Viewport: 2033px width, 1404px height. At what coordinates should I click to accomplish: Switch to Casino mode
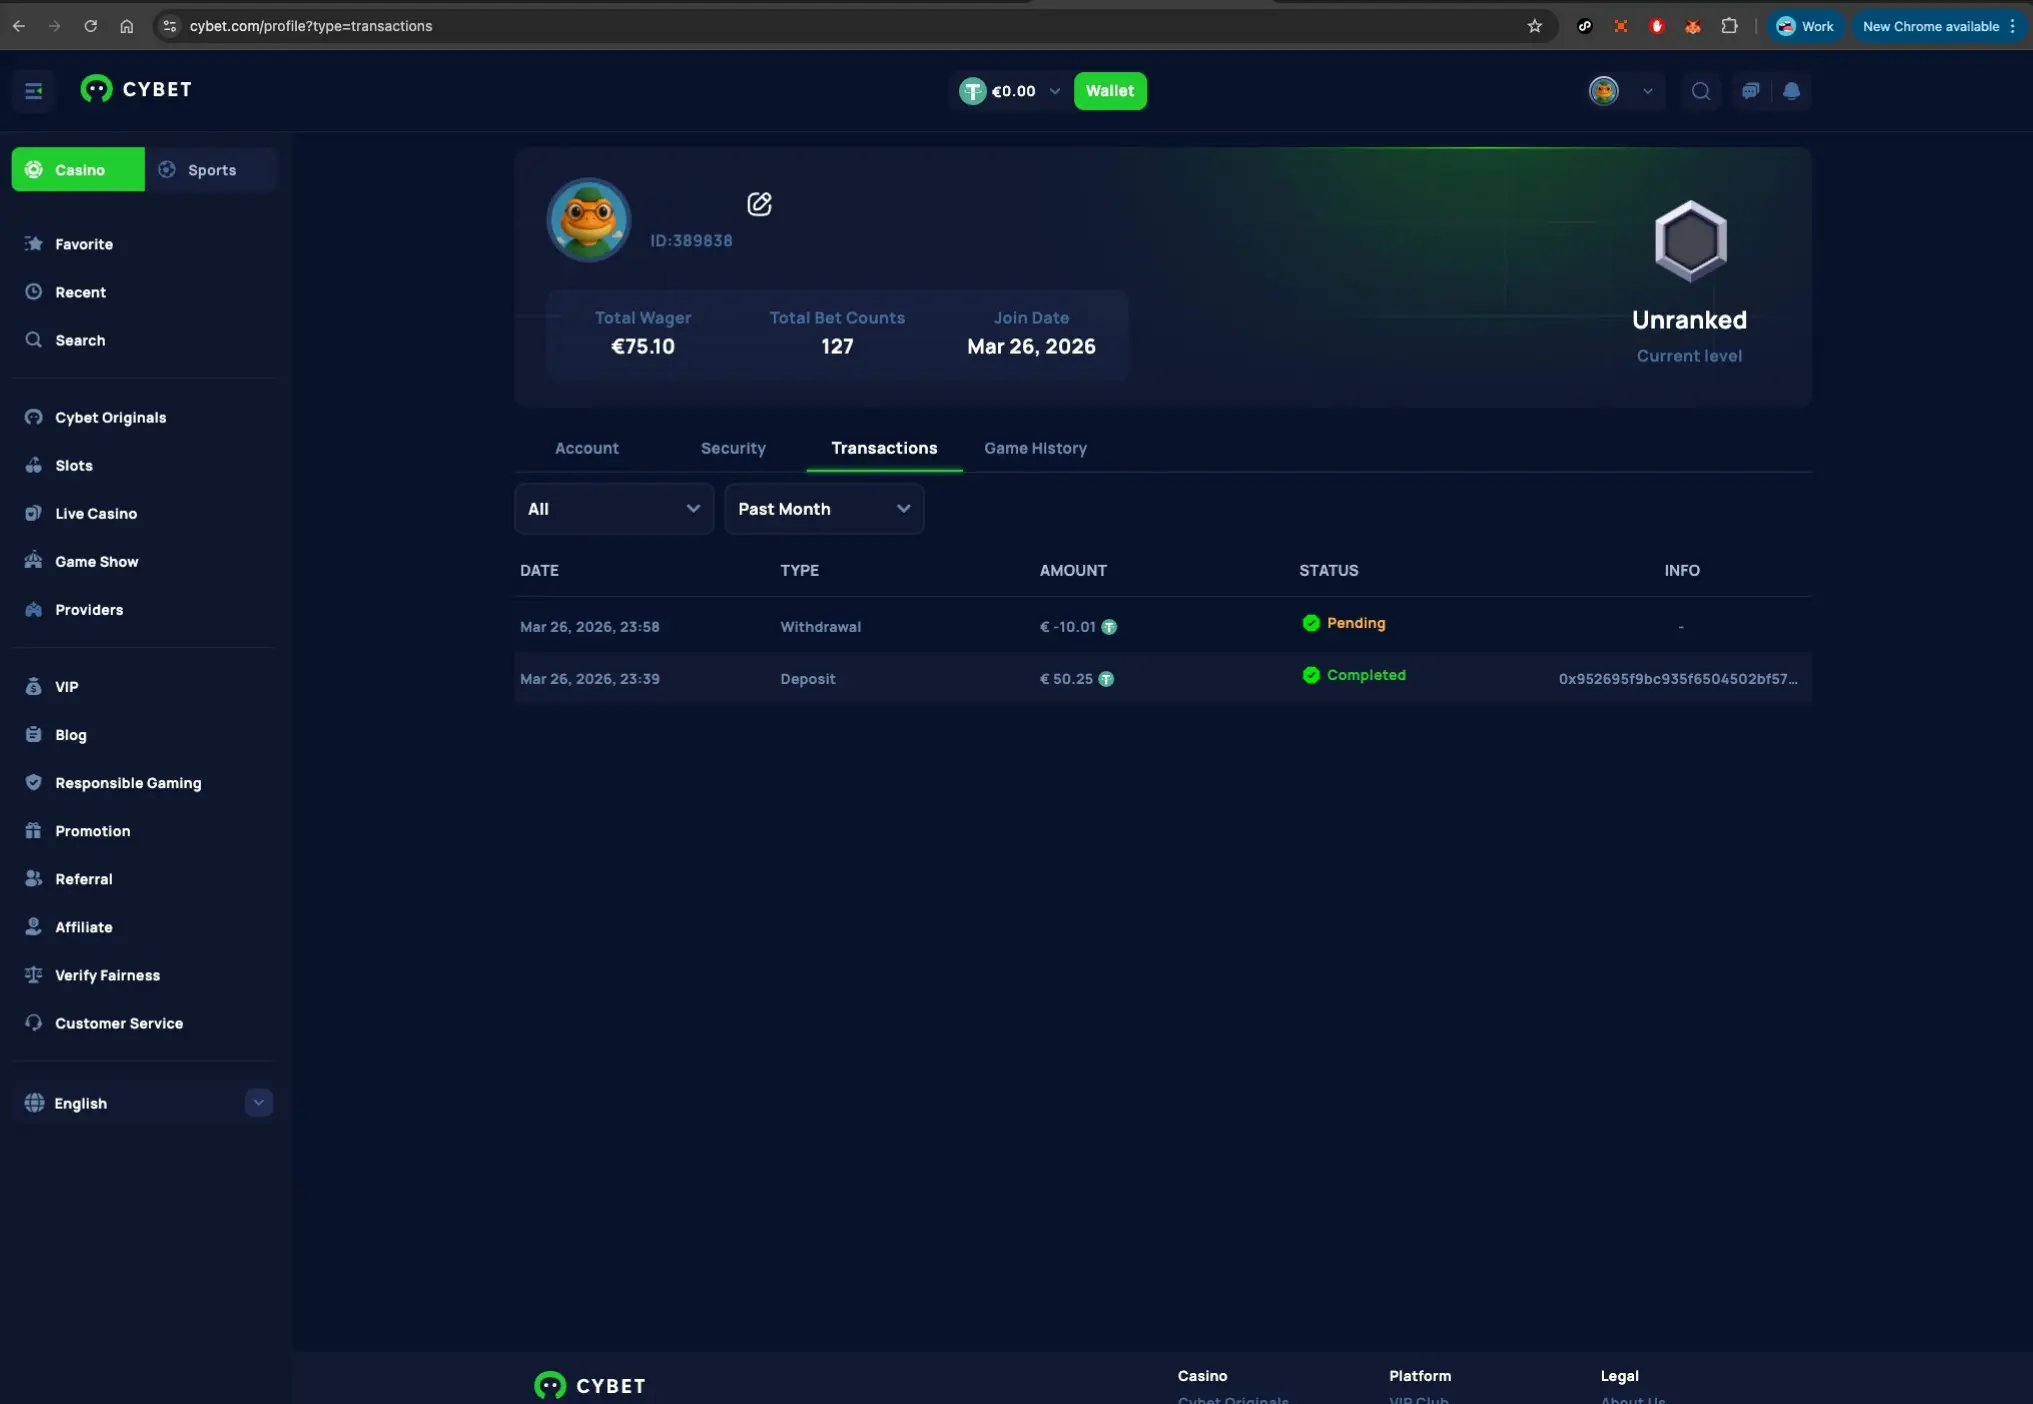[x=78, y=169]
